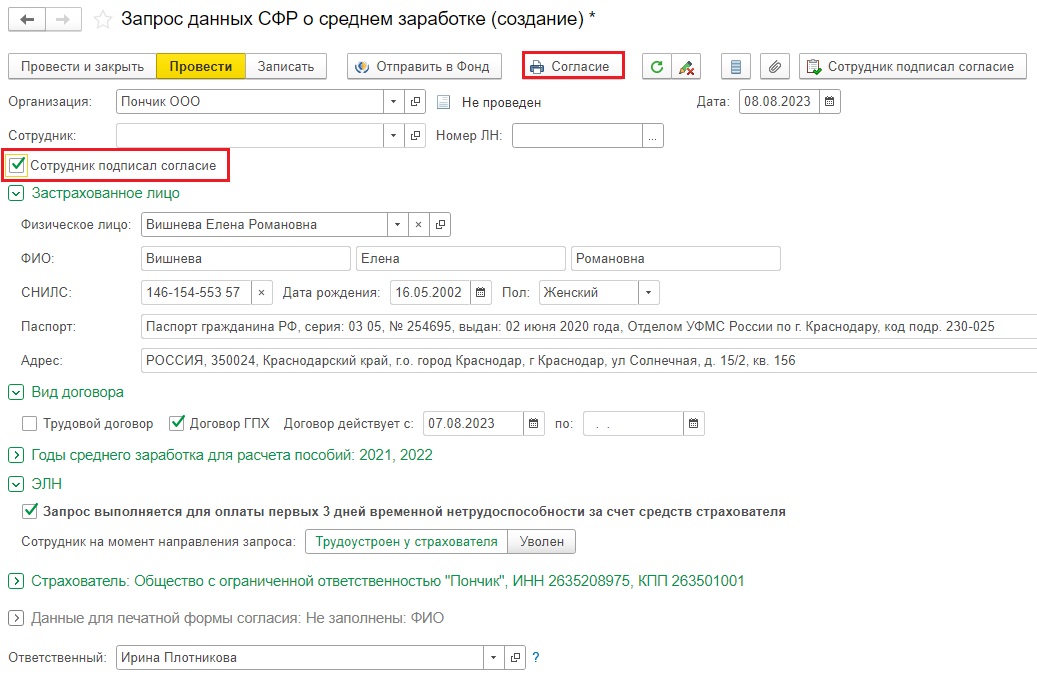Click the Дата рождения field 16.05.2002
The image size is (1037, 675).
tap(431, 293)
